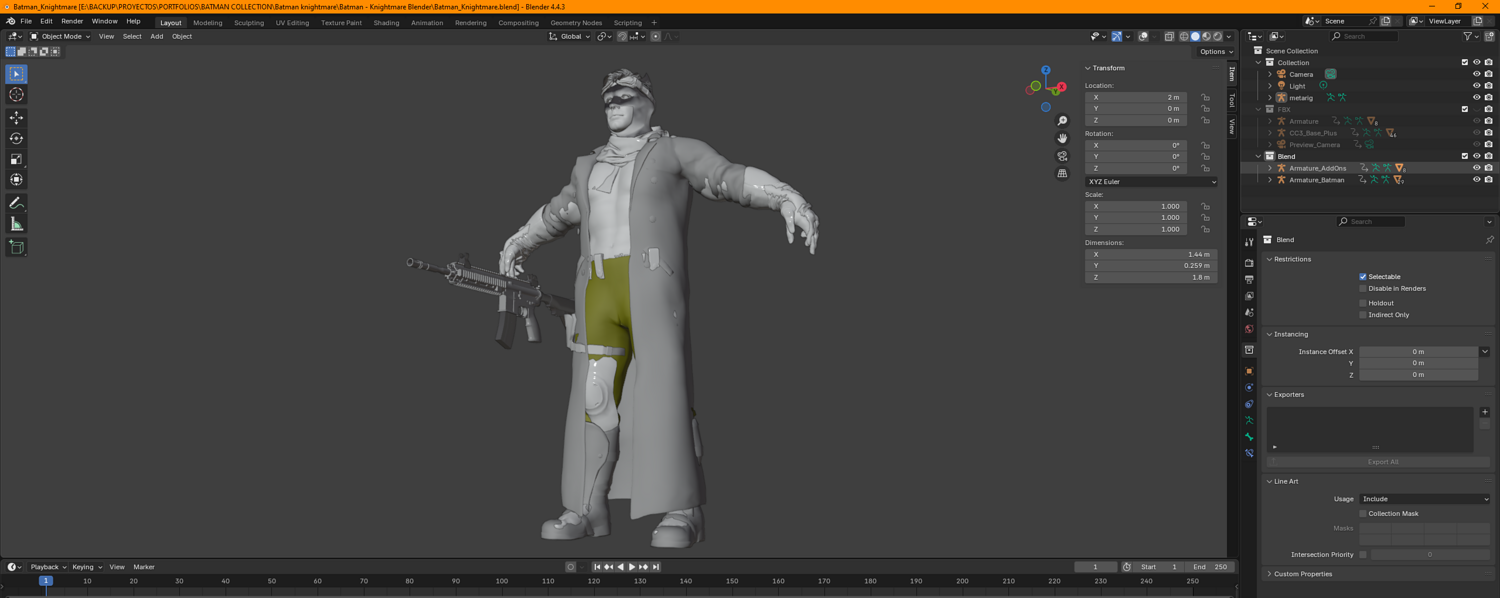Add an exporter with plus button
The width and height of the screenshot is (1500, 598).
[x=1484, y=412]
